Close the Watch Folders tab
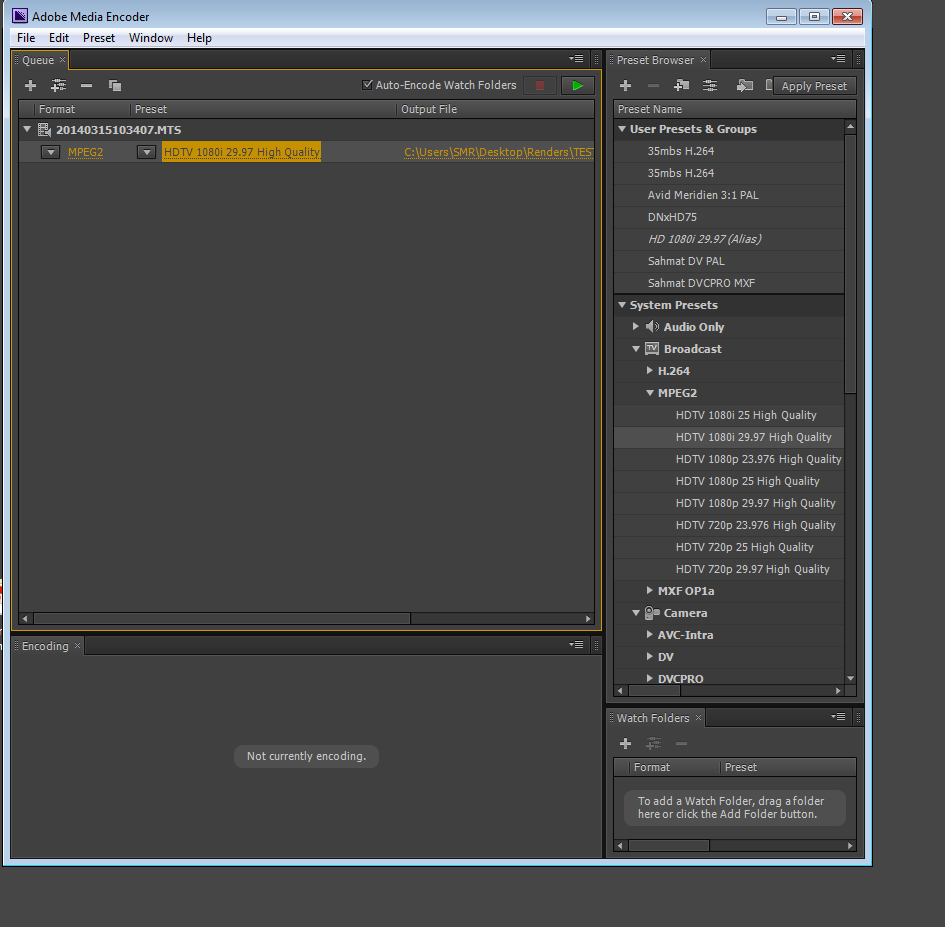 click(698, 717)
